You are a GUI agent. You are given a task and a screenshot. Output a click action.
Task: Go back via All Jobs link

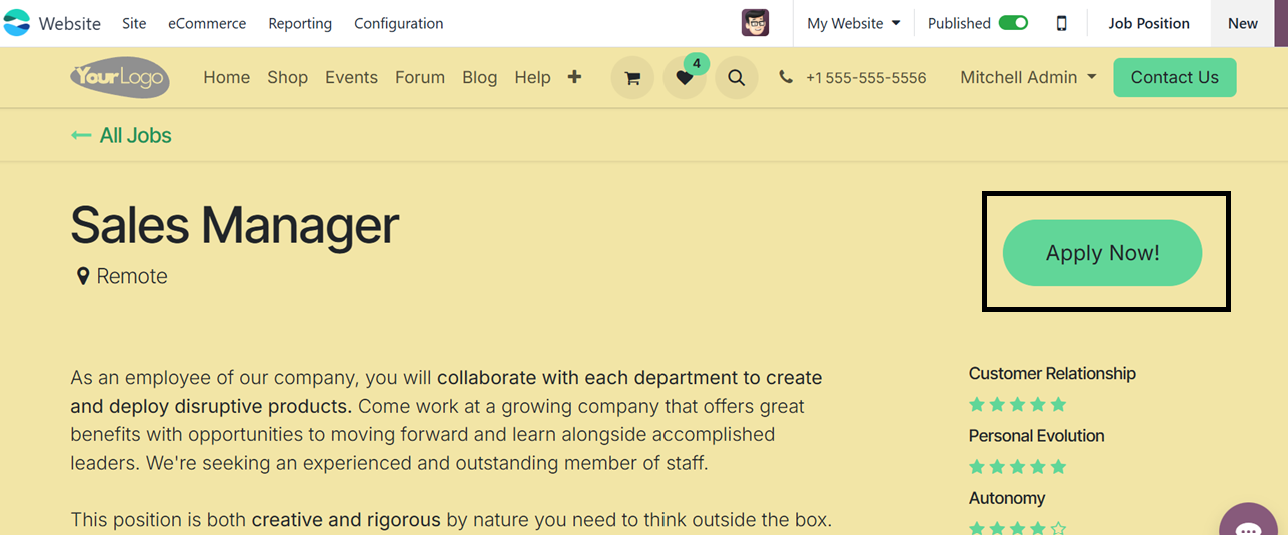coord(121,135)
